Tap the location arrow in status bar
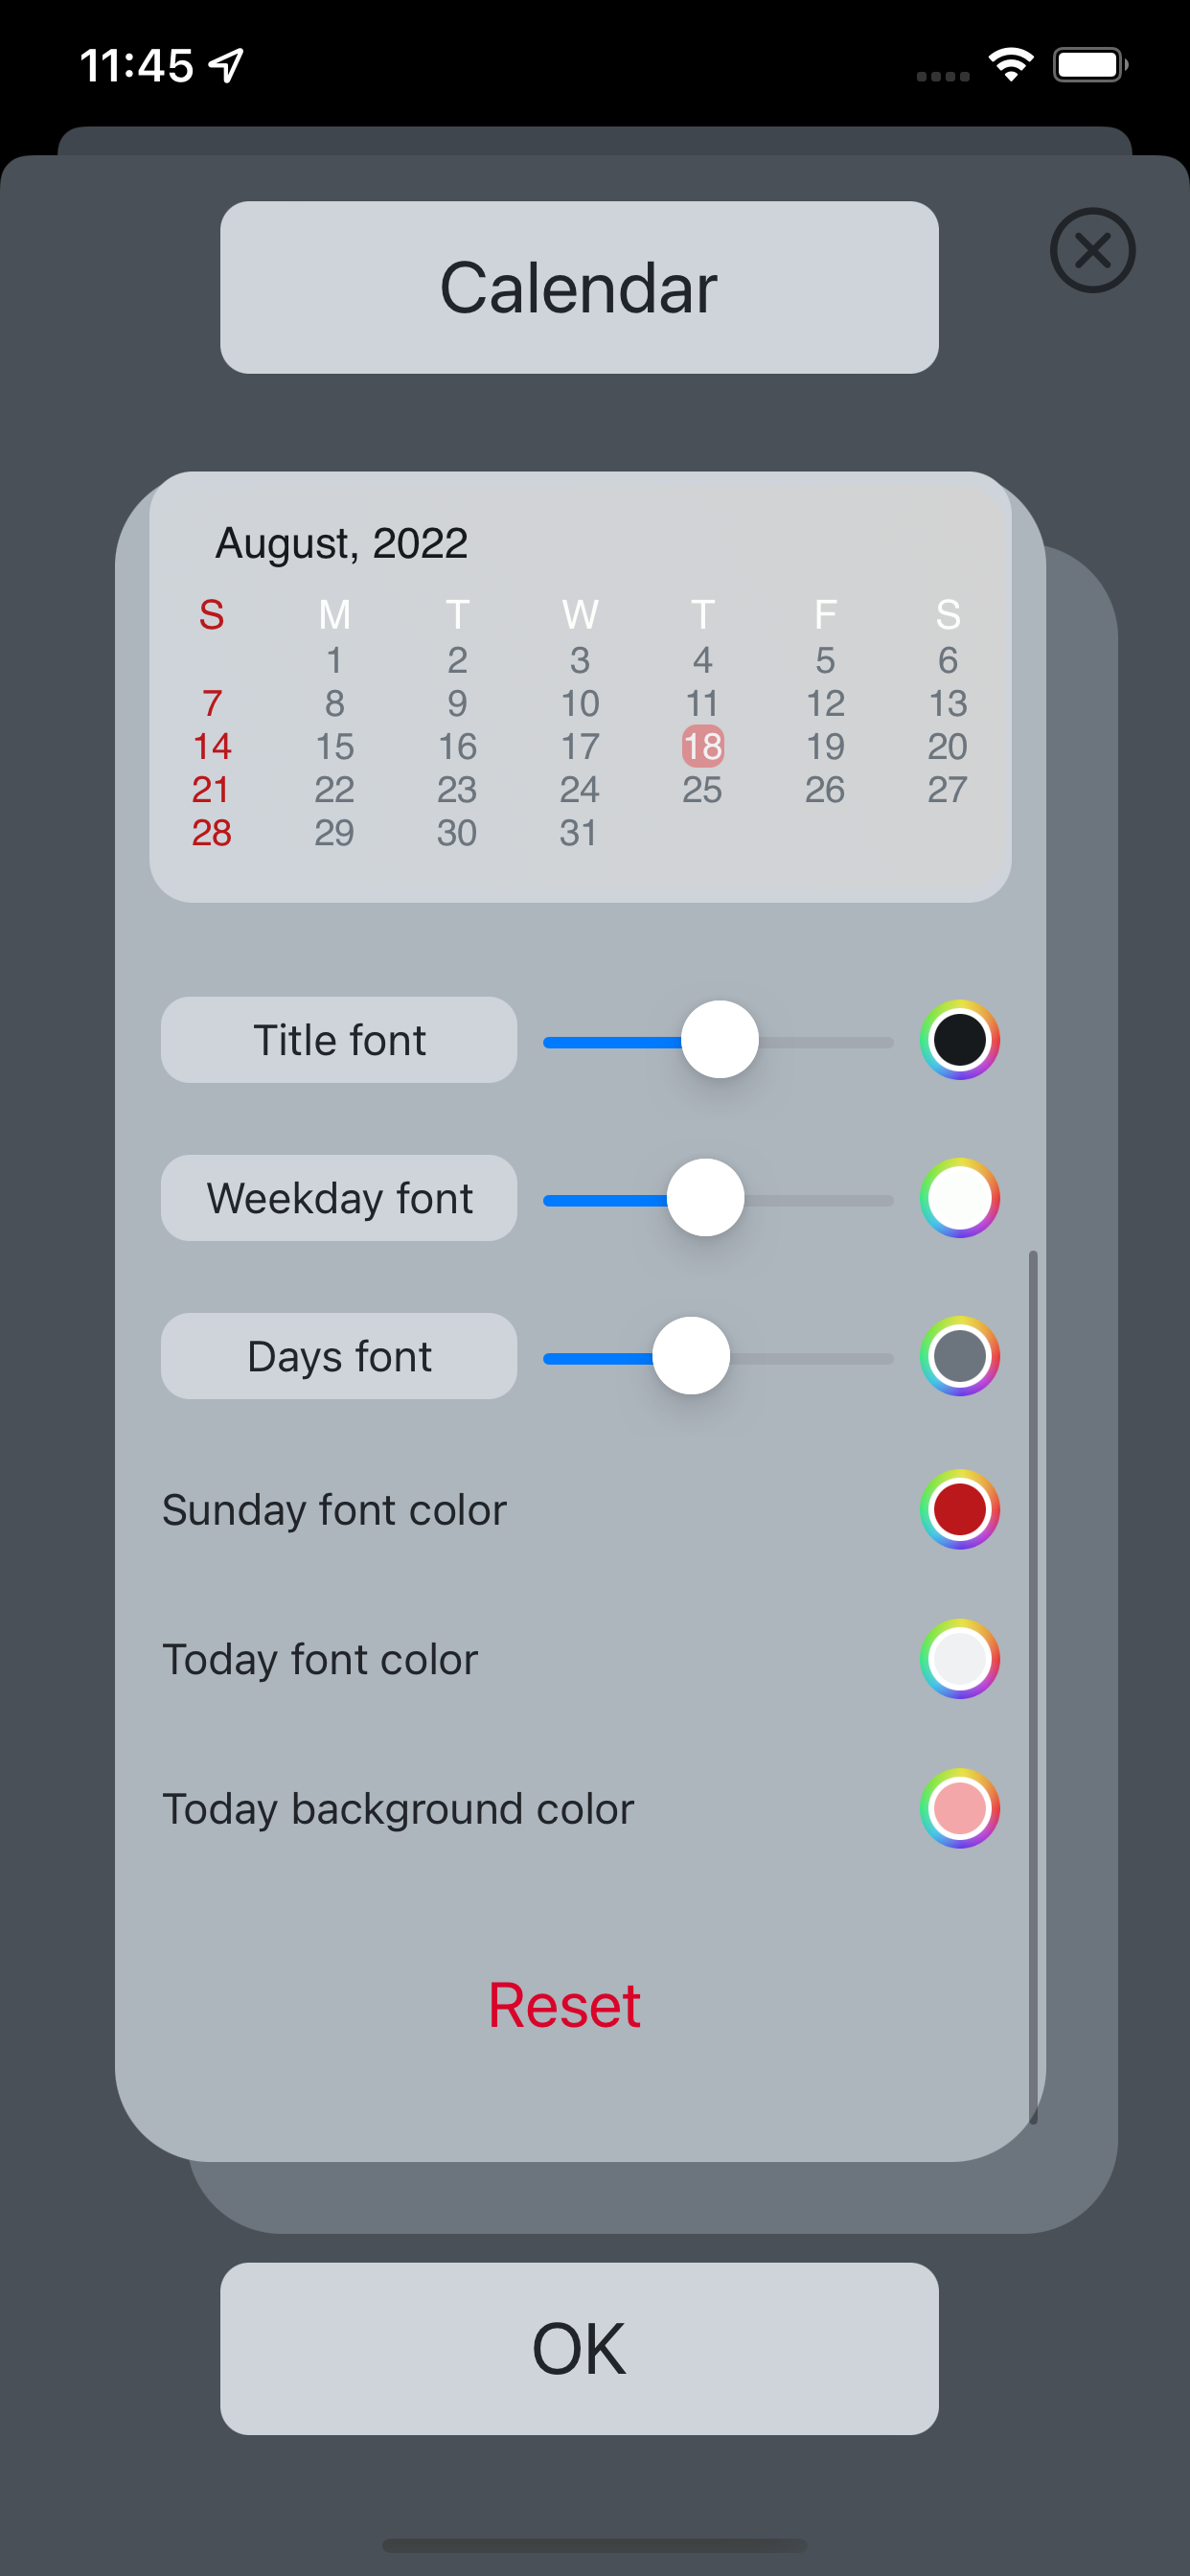 226,65
